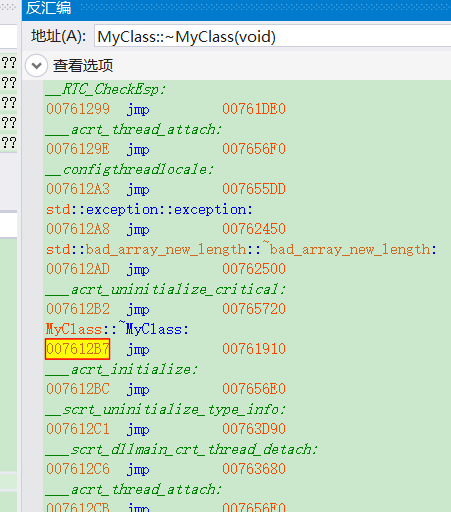451x512 pixels.
Task: Click jump target 00761910
Action: [x=254, y=349]
